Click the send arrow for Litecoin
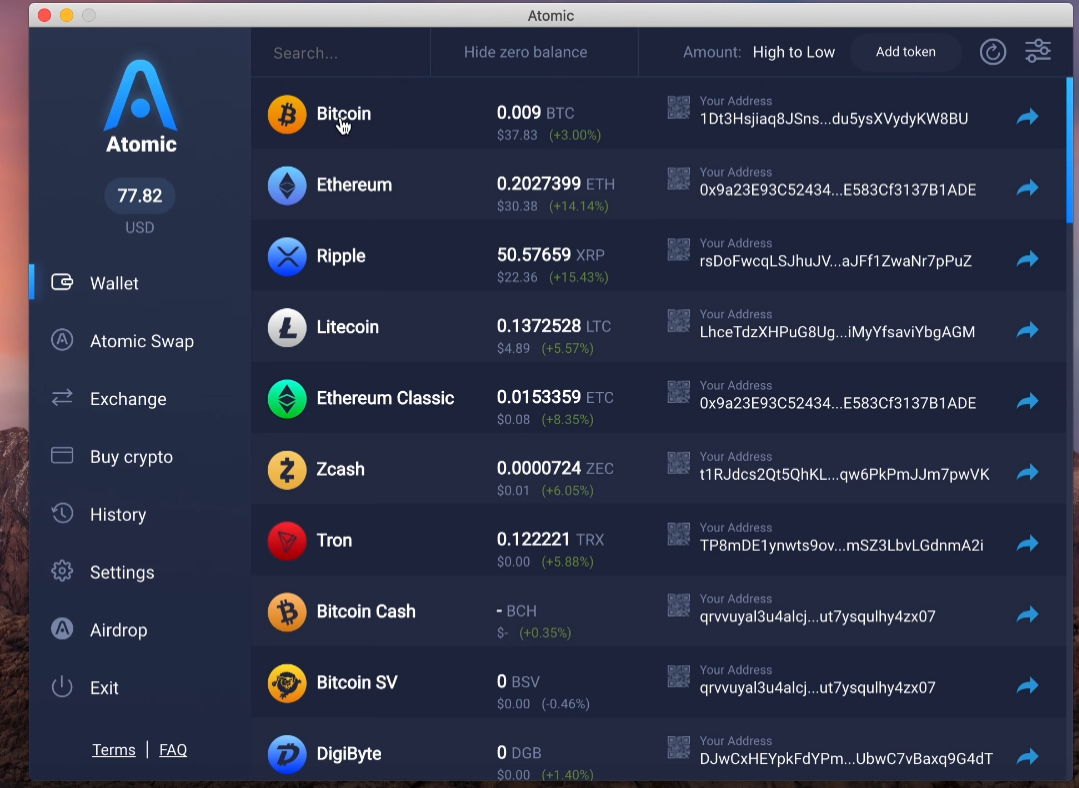Image resolution: width=1079 pixels, height=788 pixels. 1027,330
